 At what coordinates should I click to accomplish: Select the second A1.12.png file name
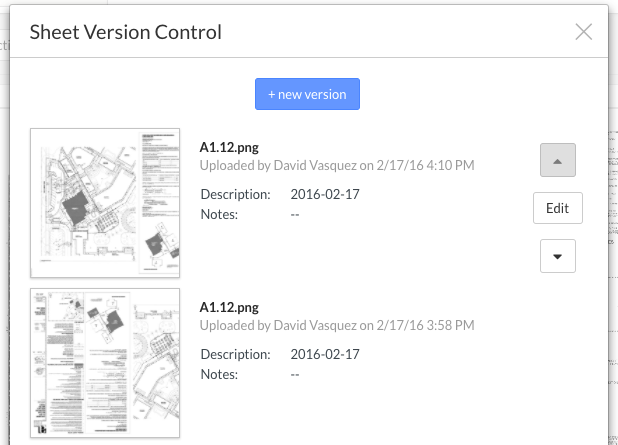pyautogui.click(x=229, y=307)
